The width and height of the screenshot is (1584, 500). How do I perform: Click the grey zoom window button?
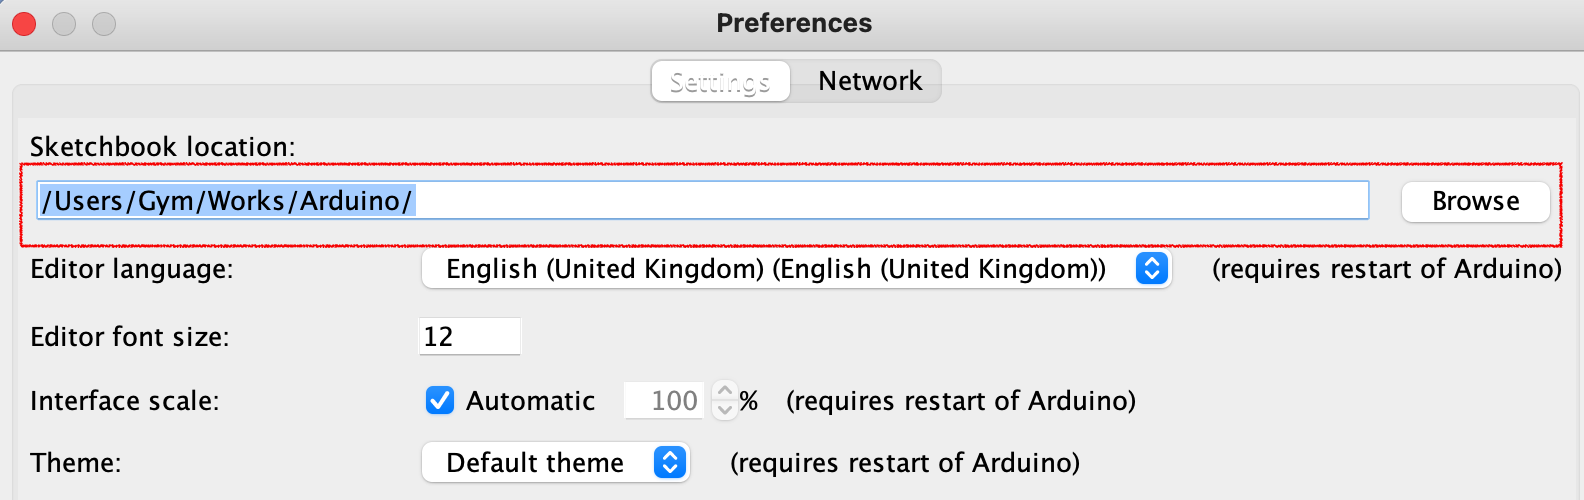pos(104,24)
